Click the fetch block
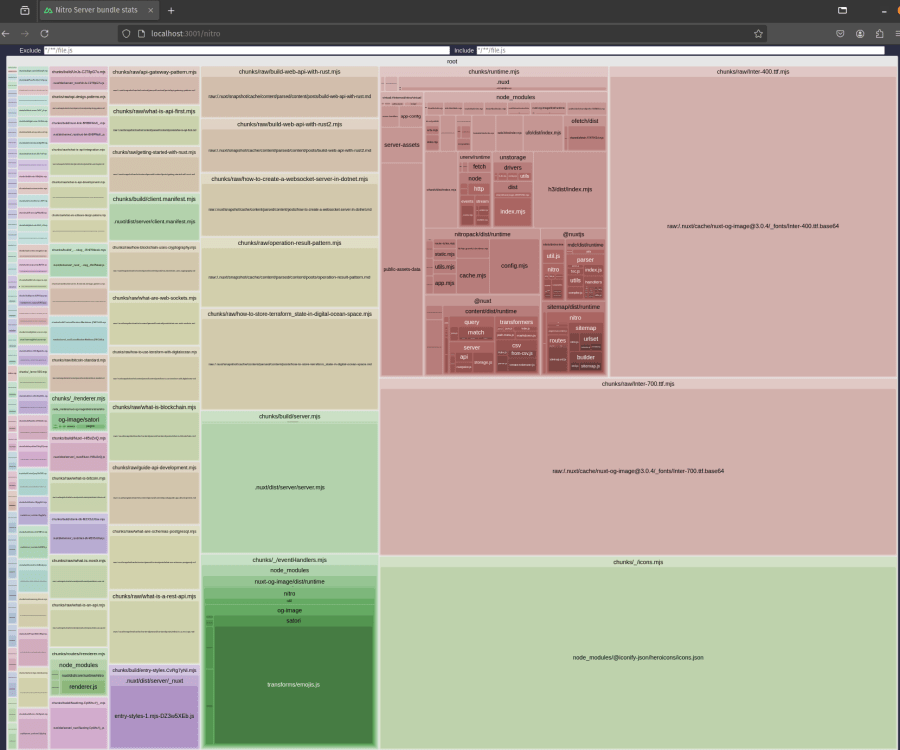This screenshot has height=750, width=900. (479, 166)
